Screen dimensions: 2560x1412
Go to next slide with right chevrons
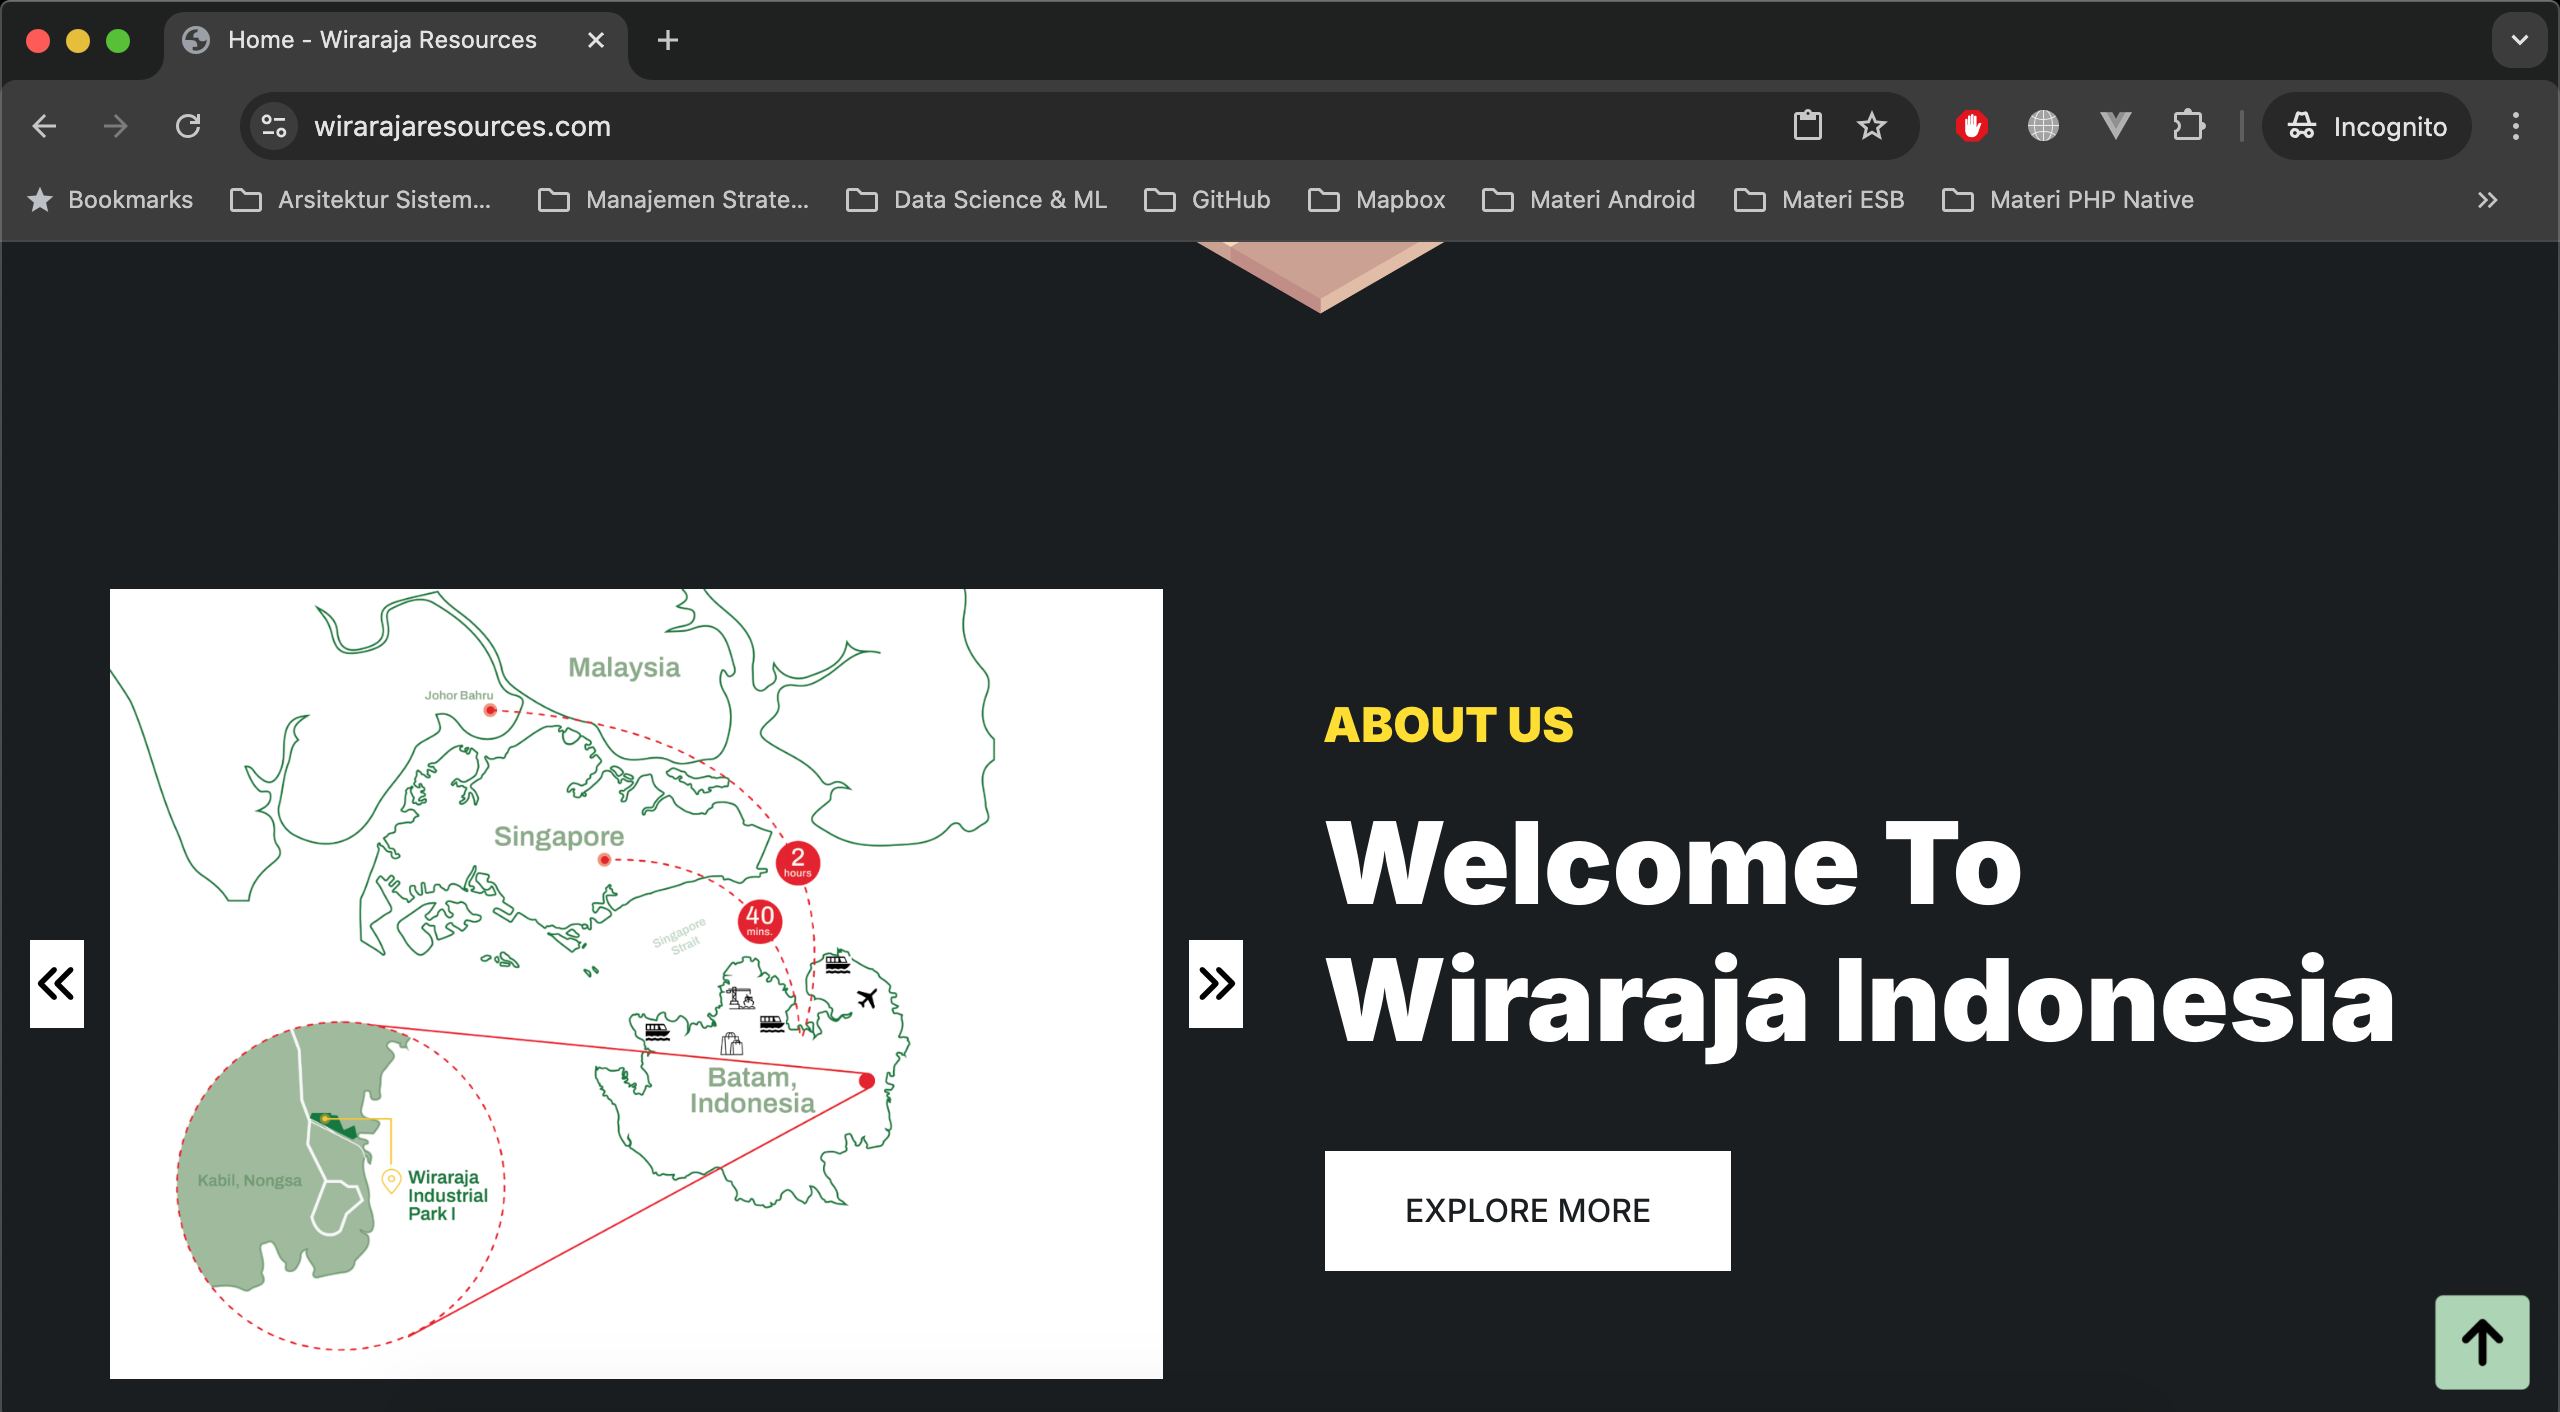point(1216,984)
